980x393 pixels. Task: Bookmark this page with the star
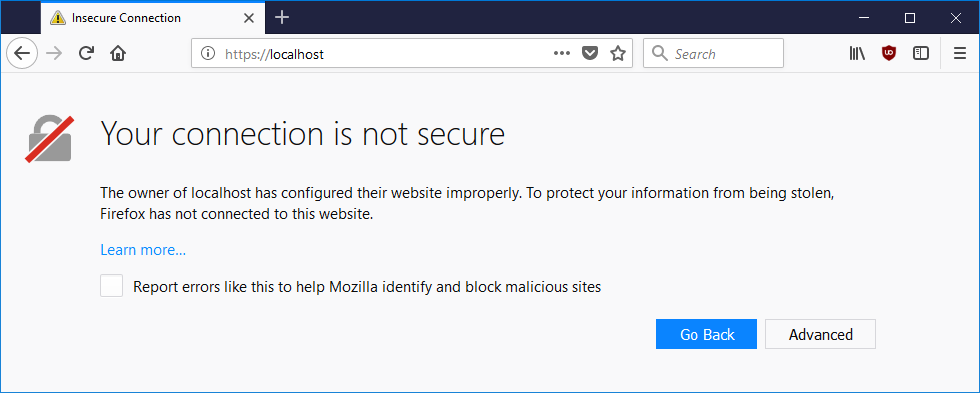click(618, 54)
